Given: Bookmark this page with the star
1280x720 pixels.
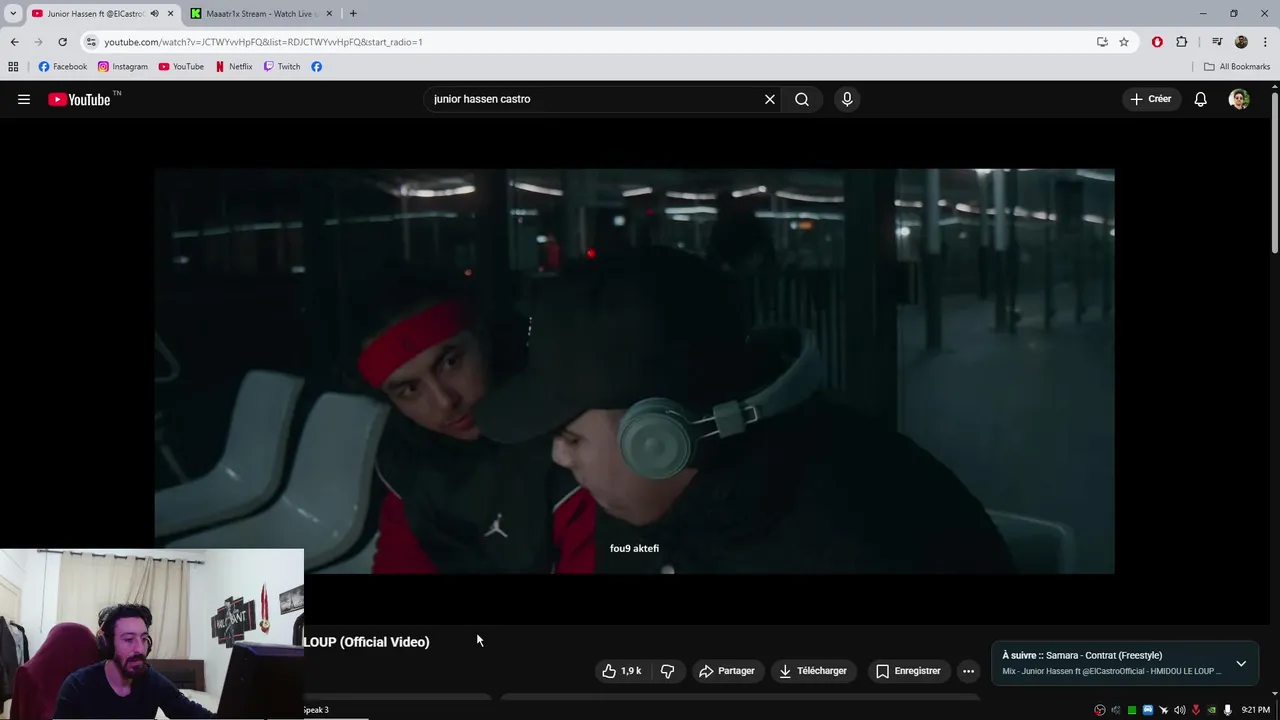Looking at the screenshot, I should tap(1124, 42).
